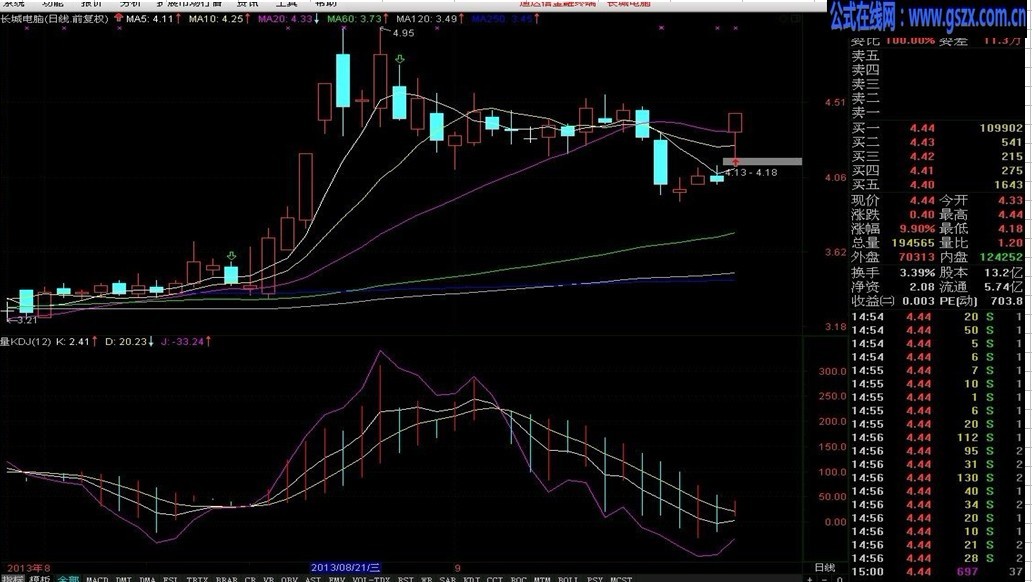Click the red up-arrow icon beside the stock title

coord(118,18)
